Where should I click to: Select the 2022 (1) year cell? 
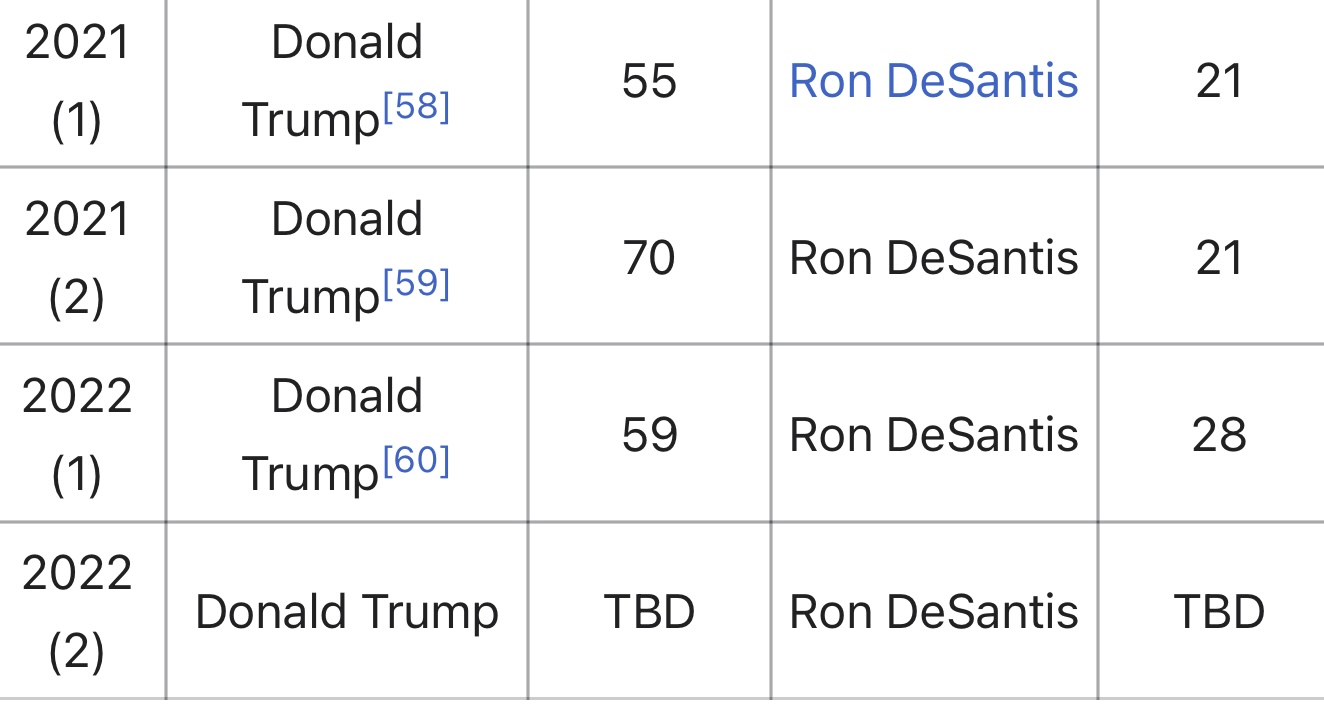tap(77, 435)
